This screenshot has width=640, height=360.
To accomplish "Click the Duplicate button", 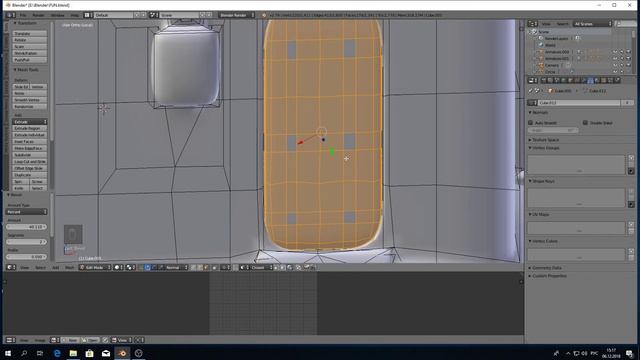I will [x=29, y=175].
